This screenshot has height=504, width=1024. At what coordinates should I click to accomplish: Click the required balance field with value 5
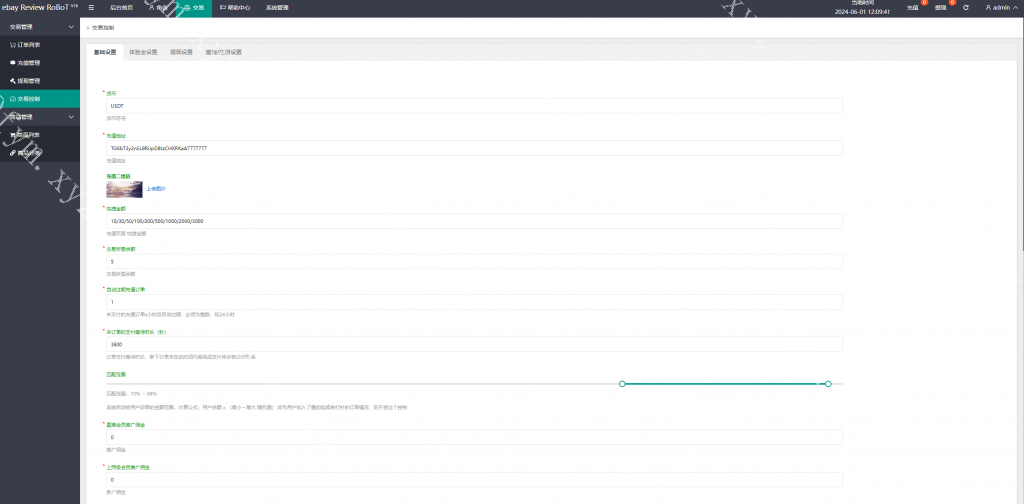474,262
